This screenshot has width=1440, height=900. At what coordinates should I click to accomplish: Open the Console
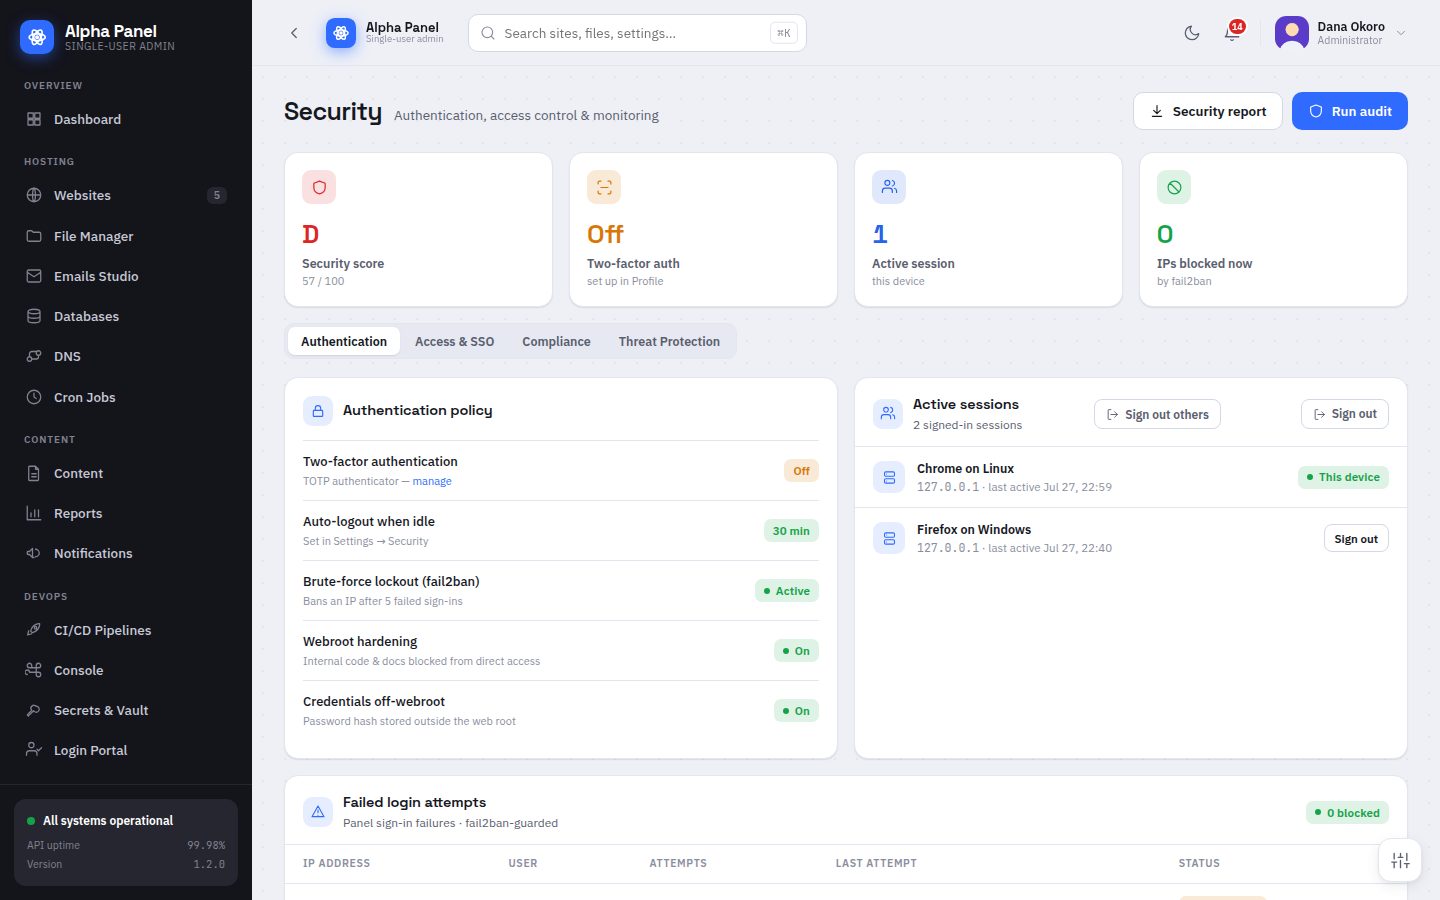pyautogui.click(x=126, y=670)
